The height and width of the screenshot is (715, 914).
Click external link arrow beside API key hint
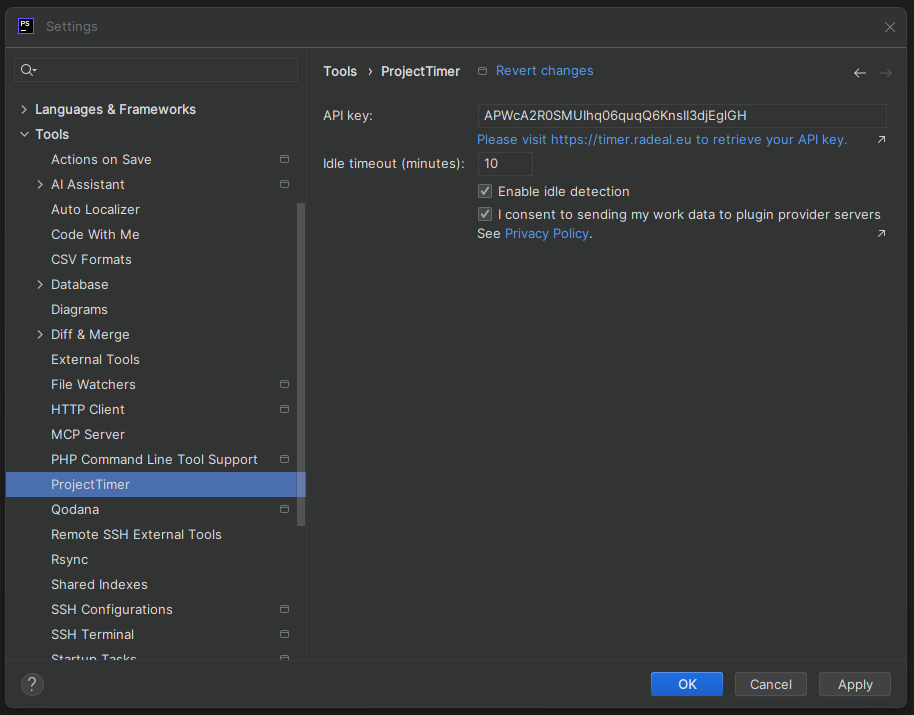point(881,140)
